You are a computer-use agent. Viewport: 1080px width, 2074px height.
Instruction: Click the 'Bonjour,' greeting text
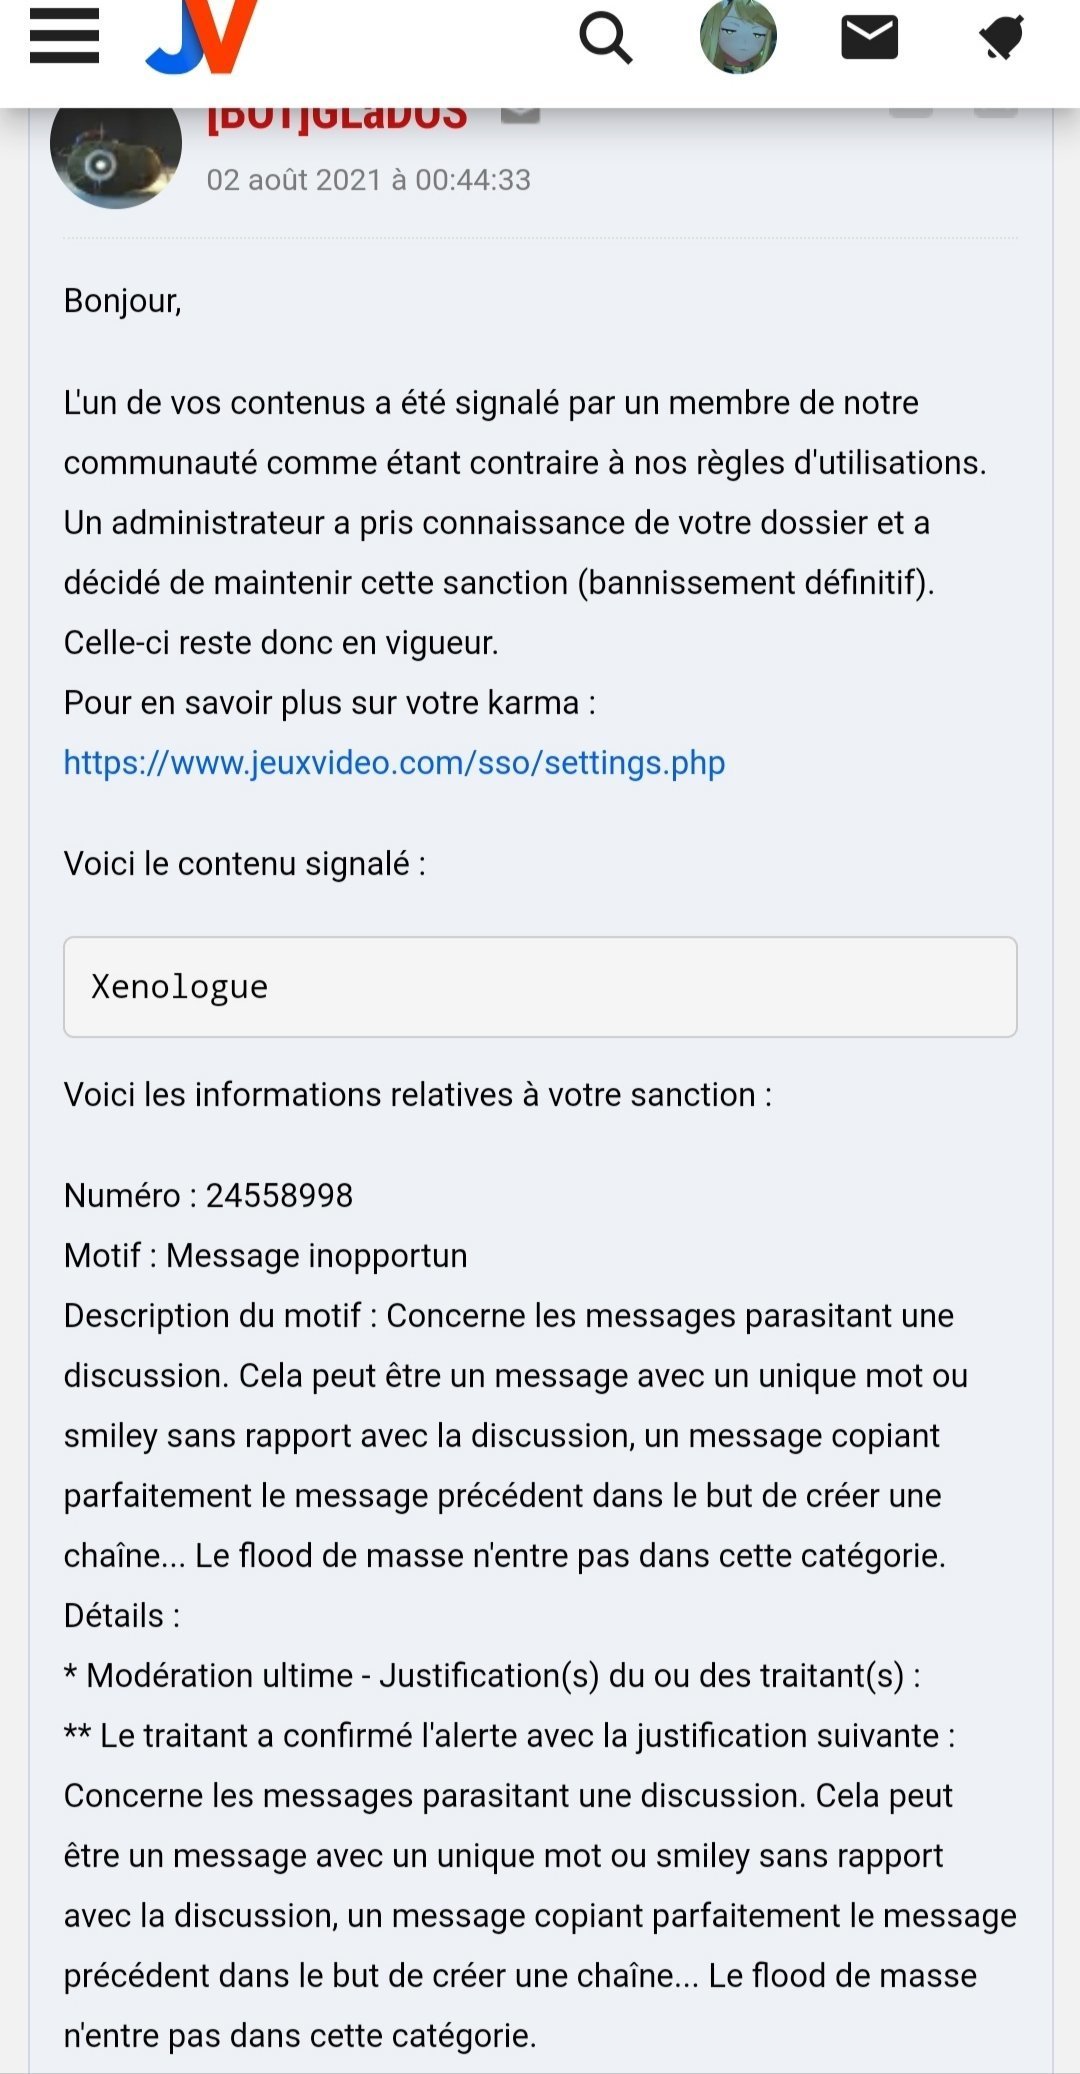(123, 301)
